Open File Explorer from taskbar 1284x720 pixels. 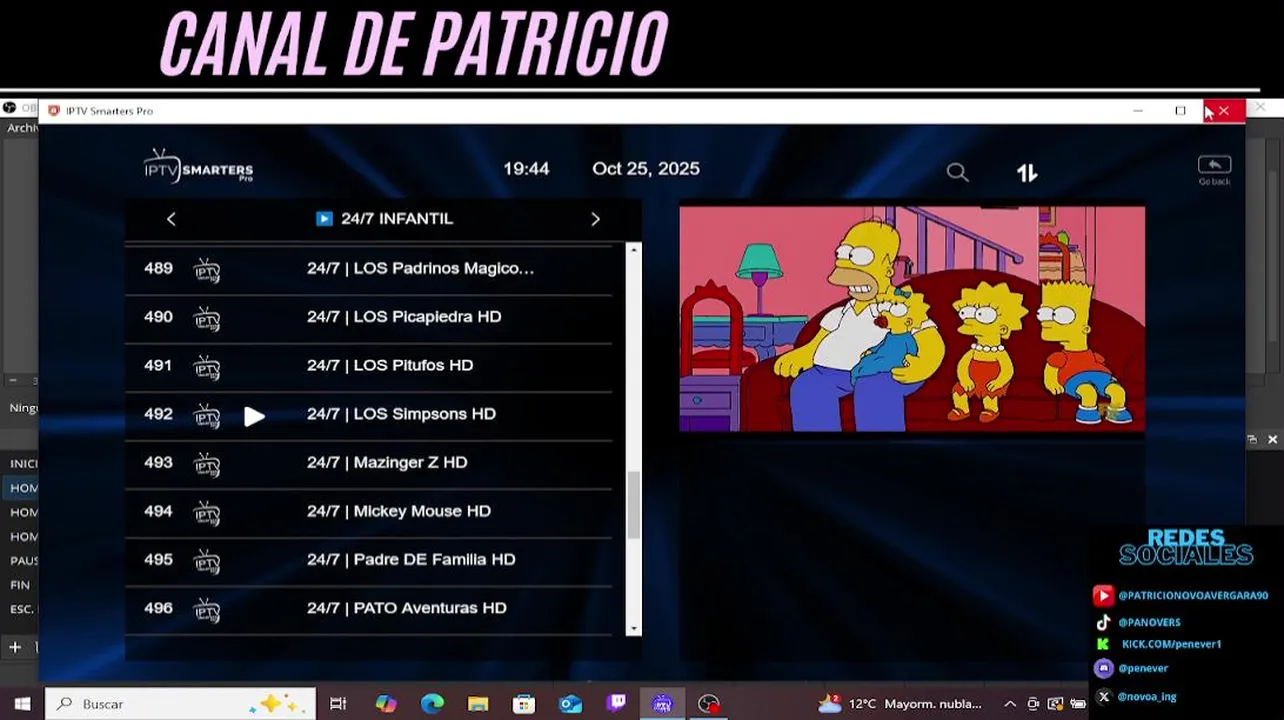[478, 704]
